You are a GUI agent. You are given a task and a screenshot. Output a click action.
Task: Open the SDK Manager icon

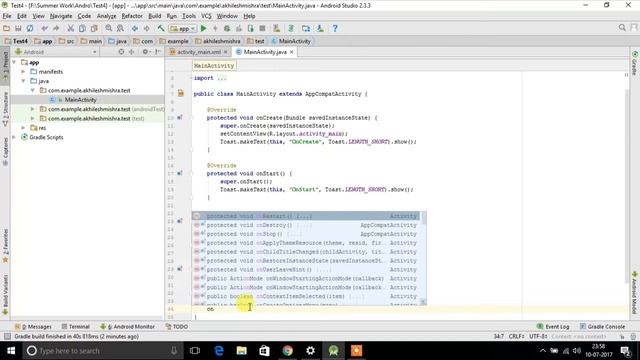pos(320,28)
